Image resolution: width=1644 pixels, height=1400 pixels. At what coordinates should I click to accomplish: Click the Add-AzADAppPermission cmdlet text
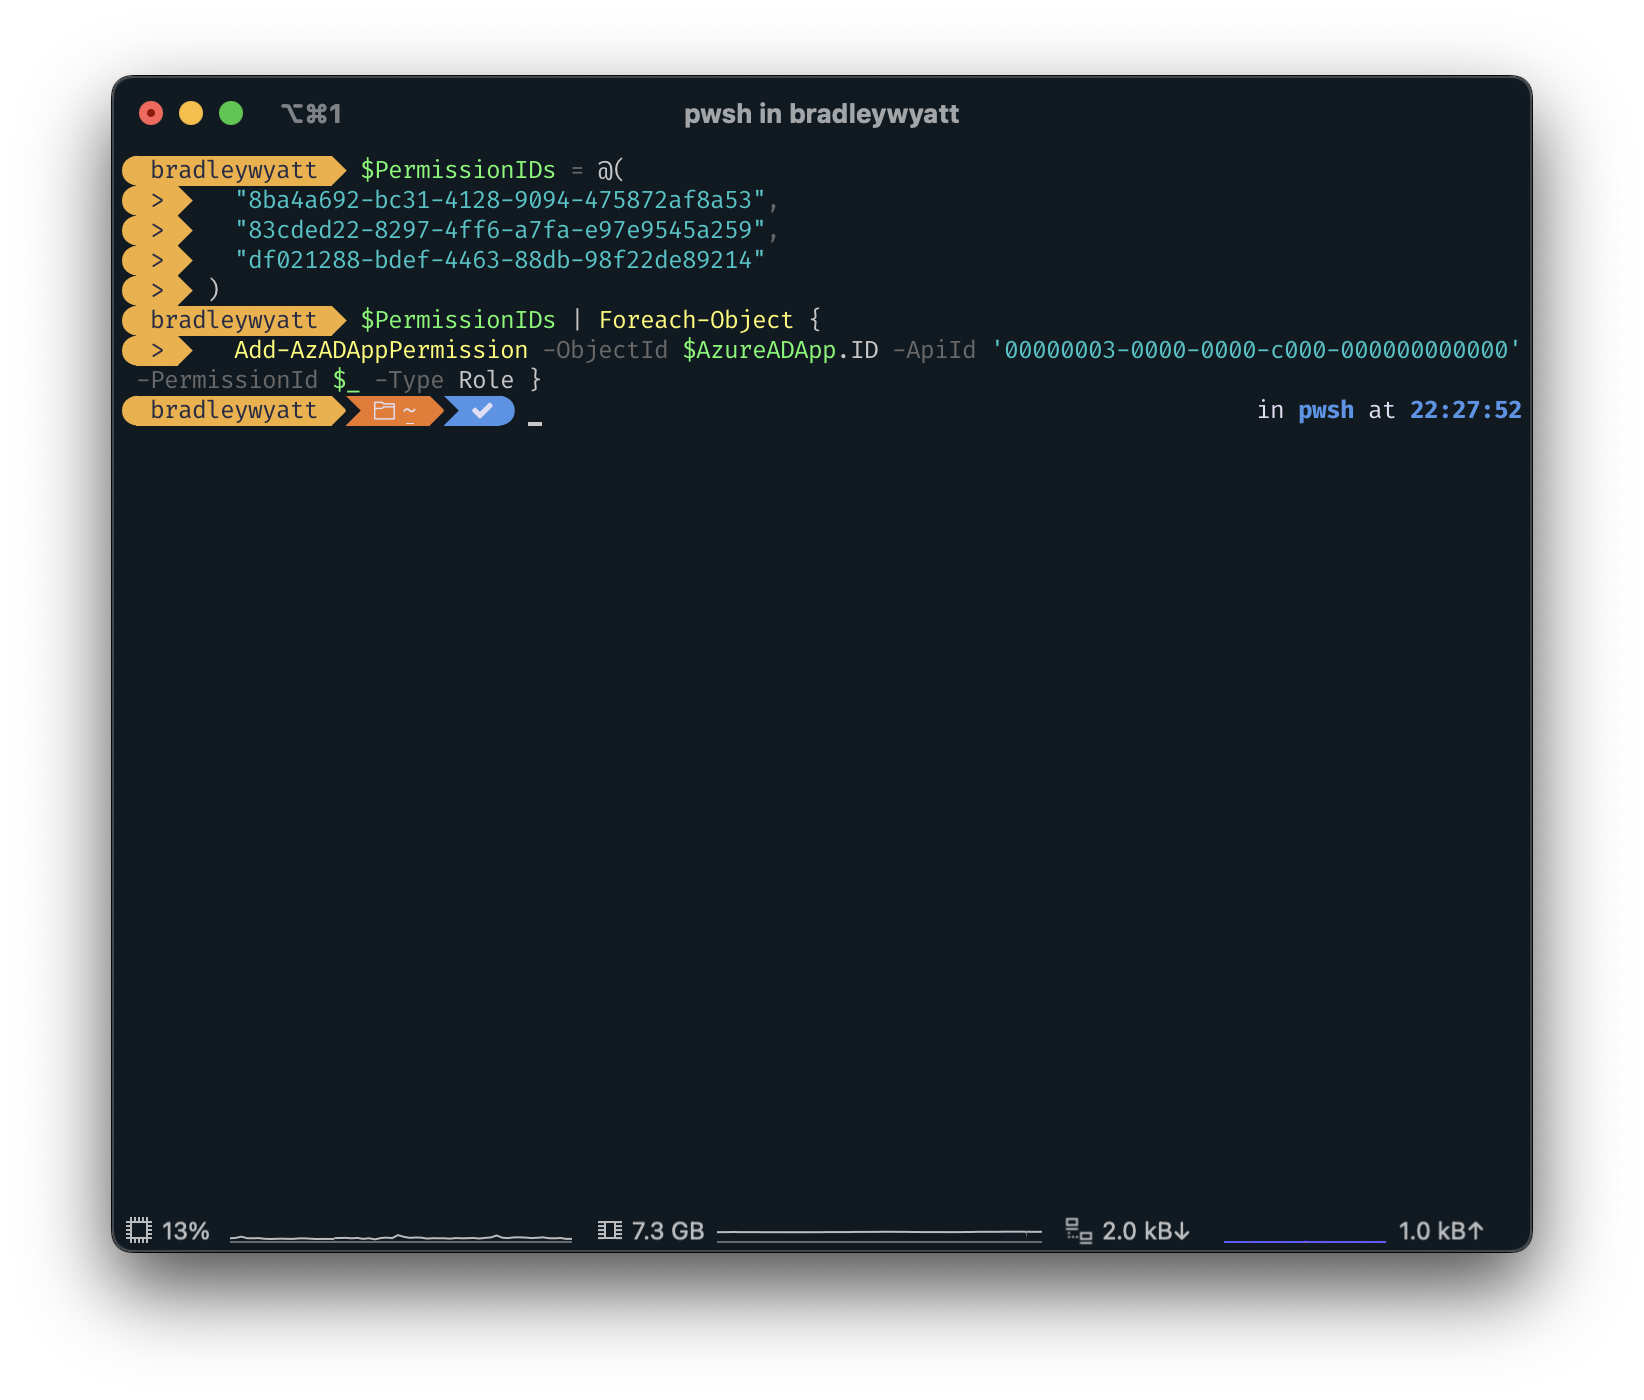point(381,350)
